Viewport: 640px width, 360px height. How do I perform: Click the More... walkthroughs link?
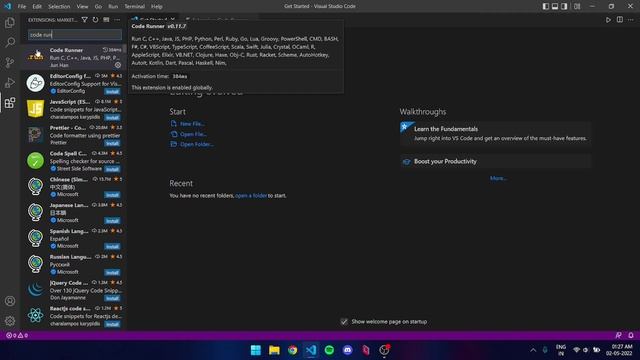(x=498, y=178)
